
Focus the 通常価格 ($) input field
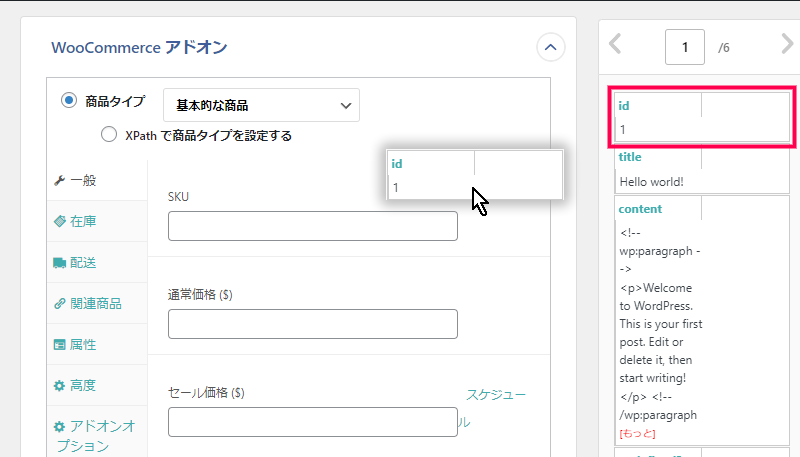pyautogui.click(x=313, y=324)
